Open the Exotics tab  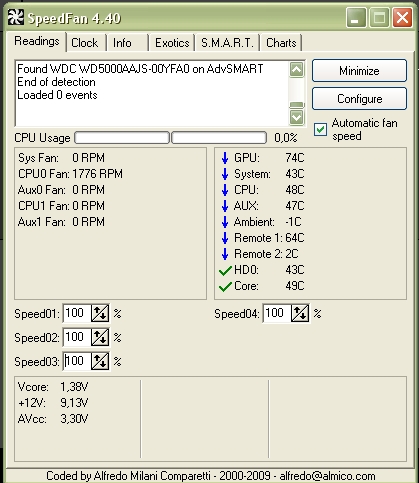[x=172, y=43]
